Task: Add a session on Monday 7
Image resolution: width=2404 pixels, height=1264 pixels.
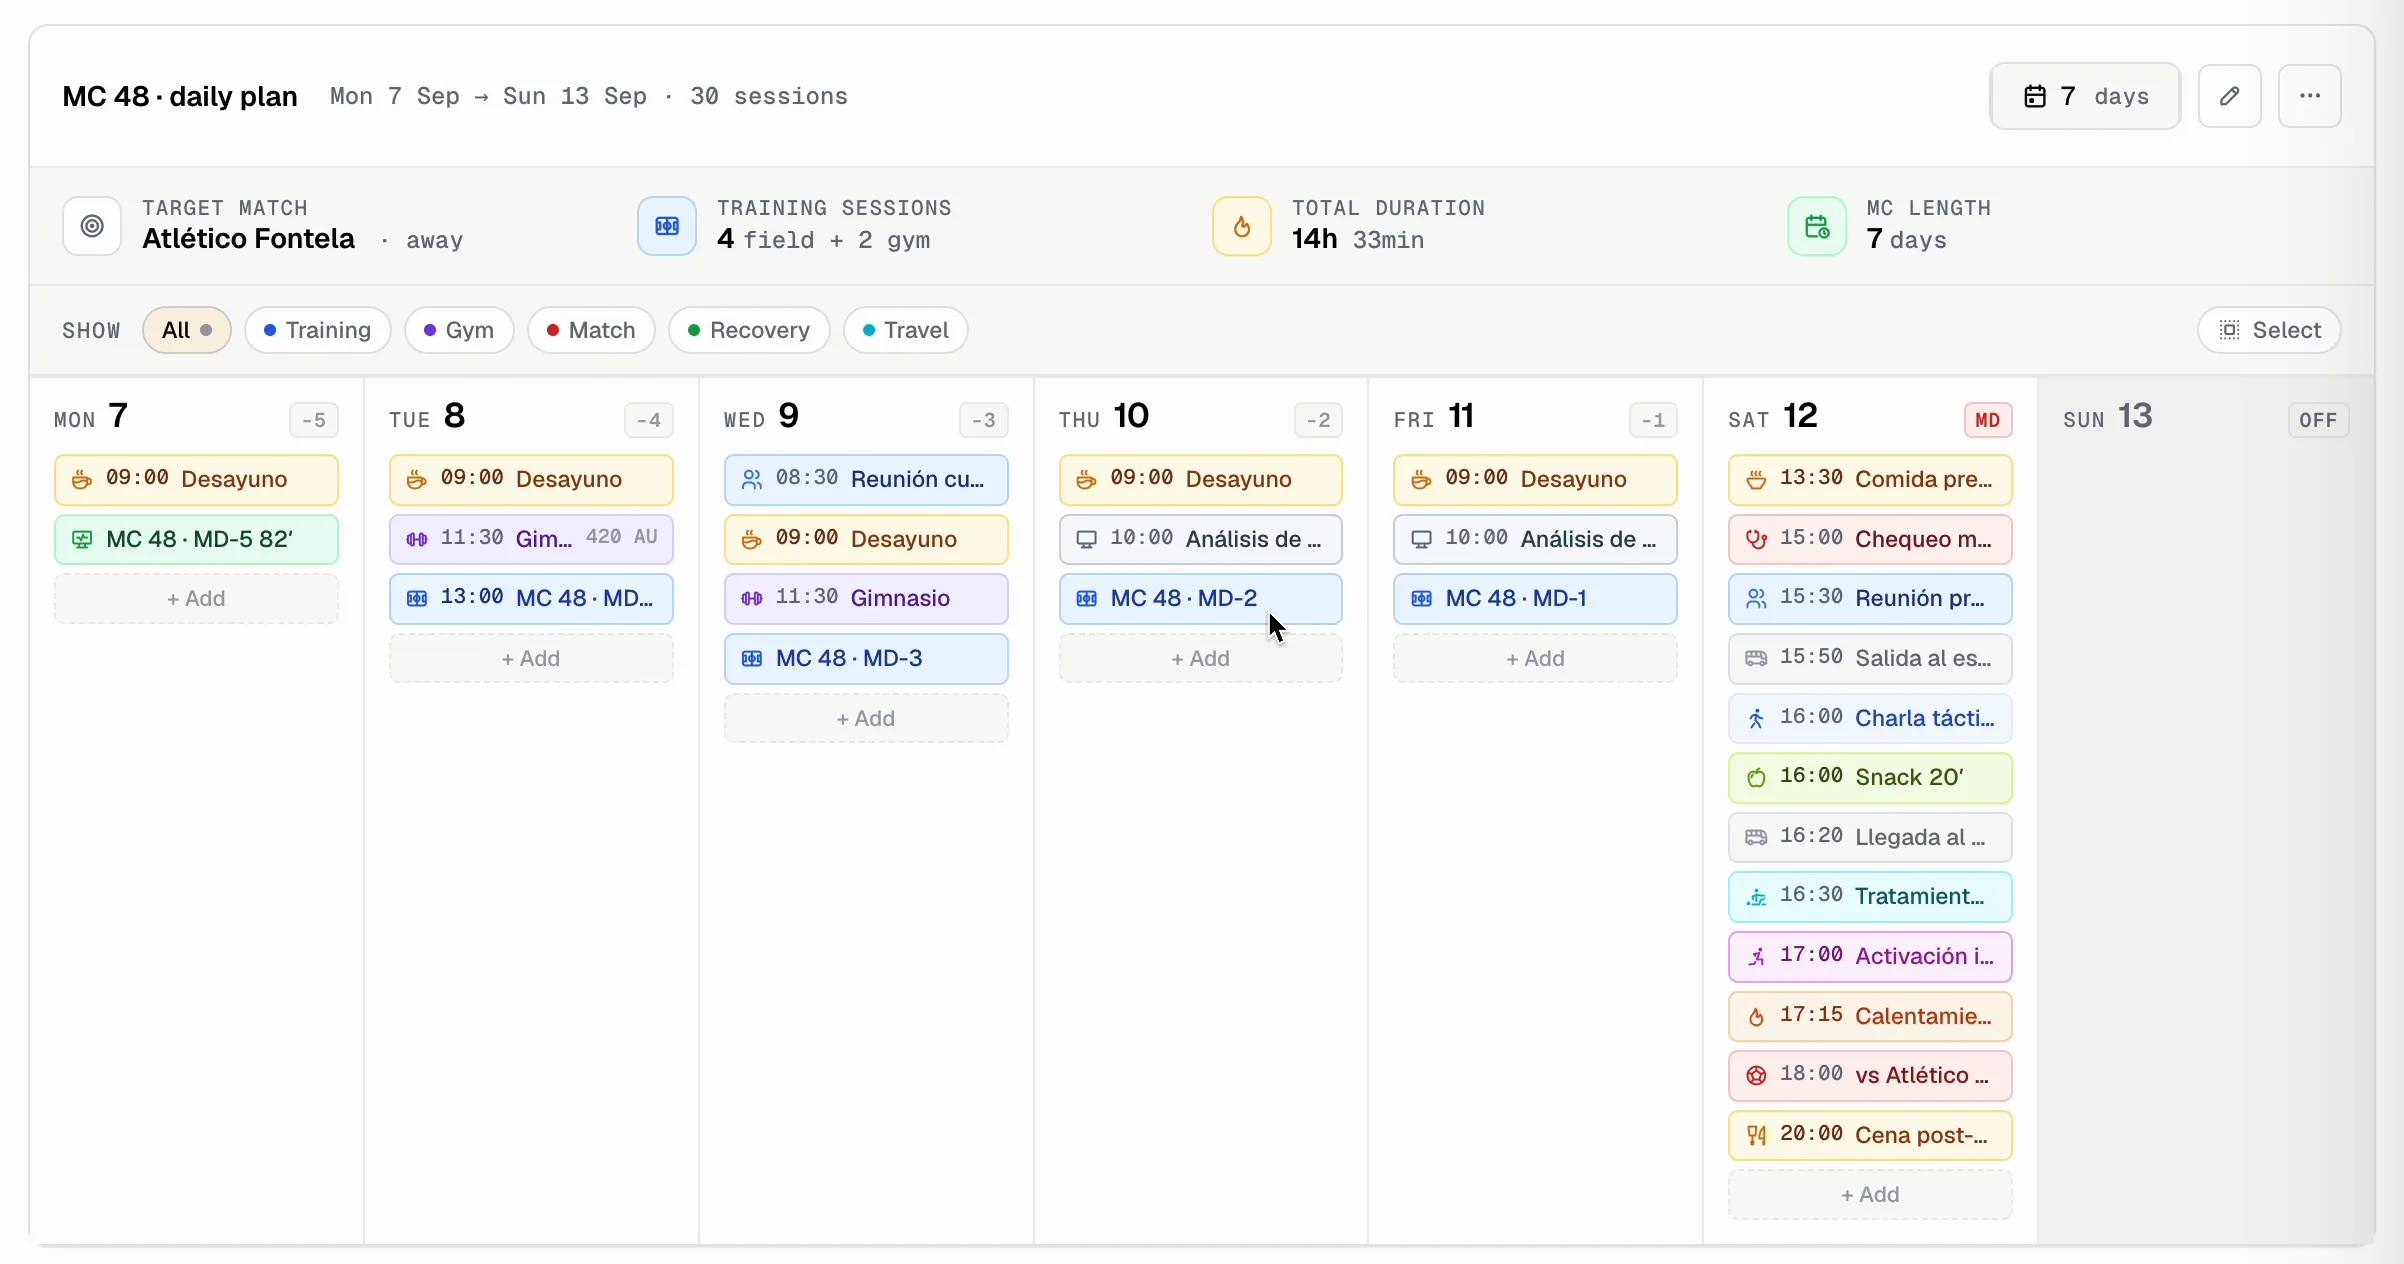Action: (x=196, y=598)
